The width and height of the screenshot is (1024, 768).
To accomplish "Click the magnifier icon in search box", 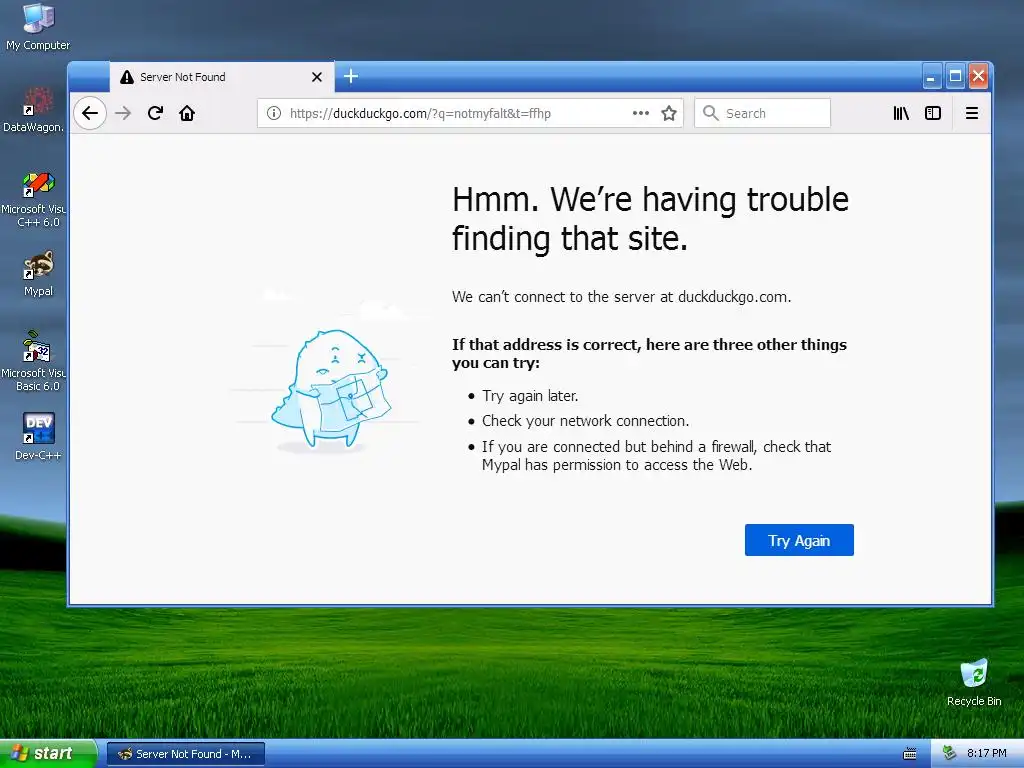I will click(711, 113).
